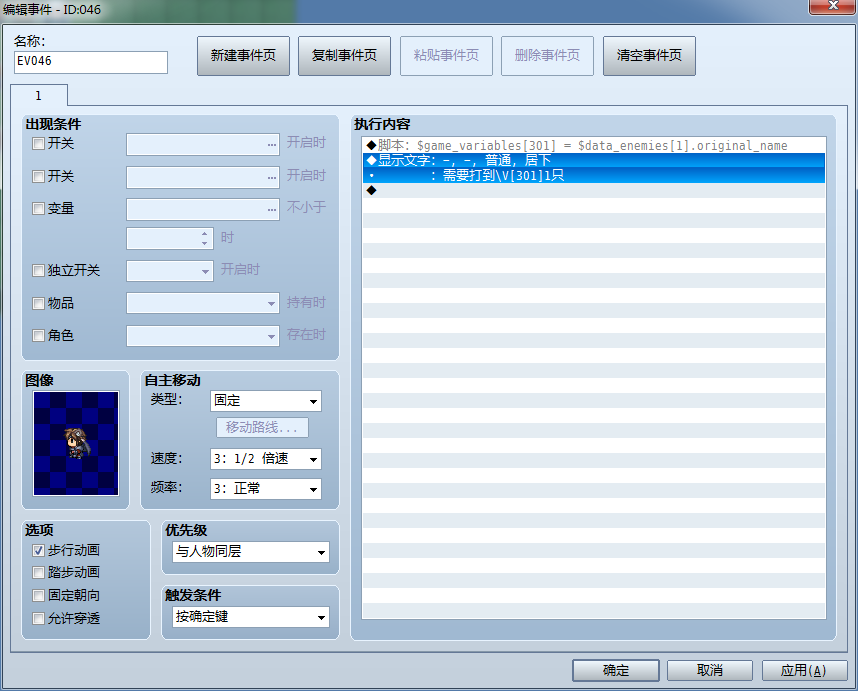This screenshot has width=858, height=691.
Task: Click the 复制事件页 button
Action: [x=344, y=56]
